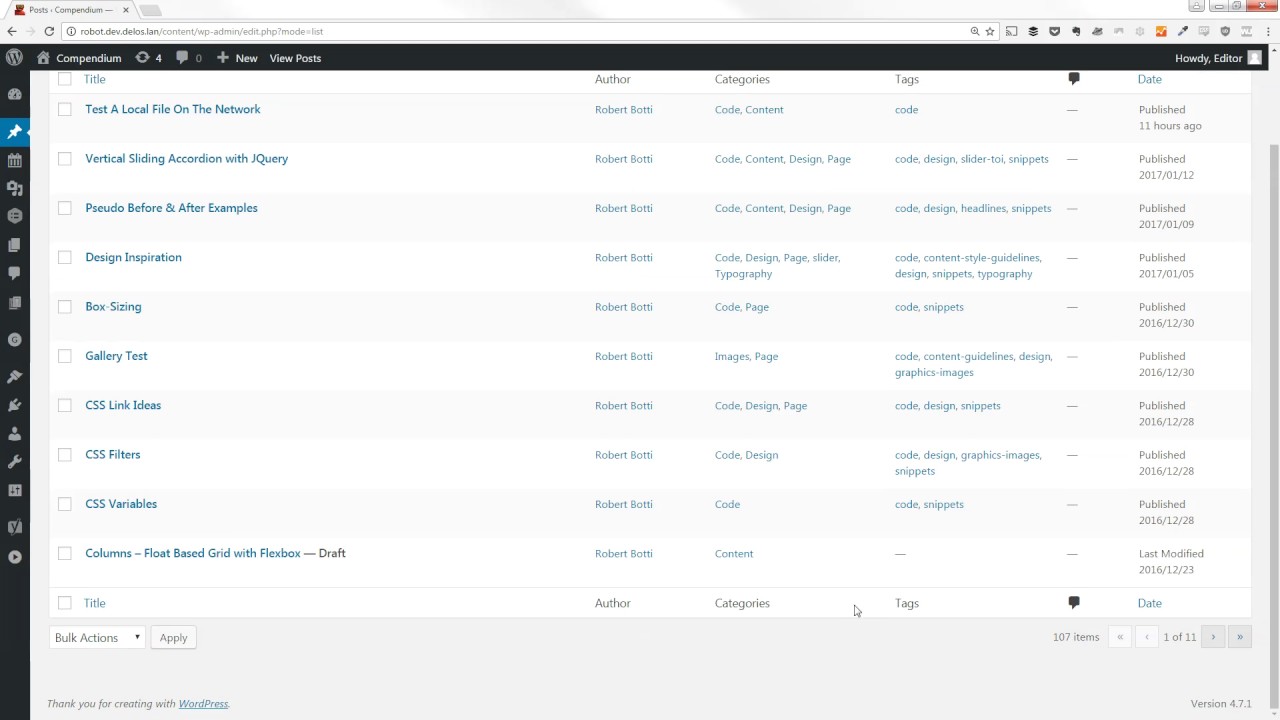Click the Evernote elephant extension icon
Screen dimensions: 1280x720
[x=1076, y=31]
